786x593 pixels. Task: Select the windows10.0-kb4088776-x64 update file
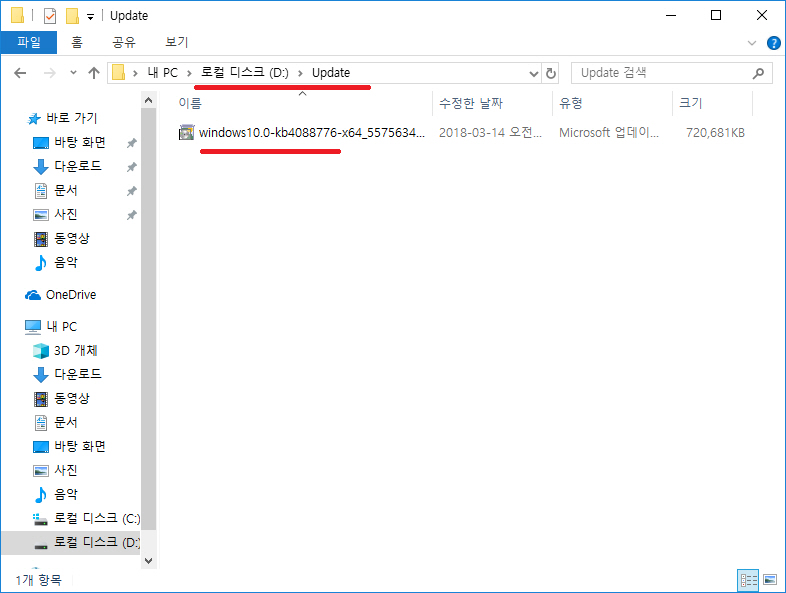pyautogui.click(x=311, y=133)
